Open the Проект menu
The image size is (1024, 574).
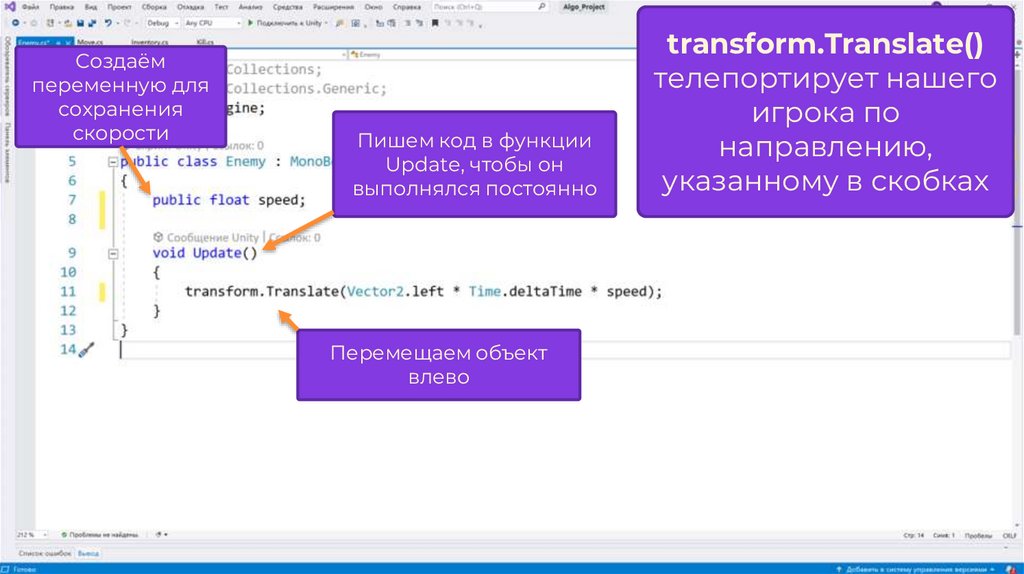120,7
